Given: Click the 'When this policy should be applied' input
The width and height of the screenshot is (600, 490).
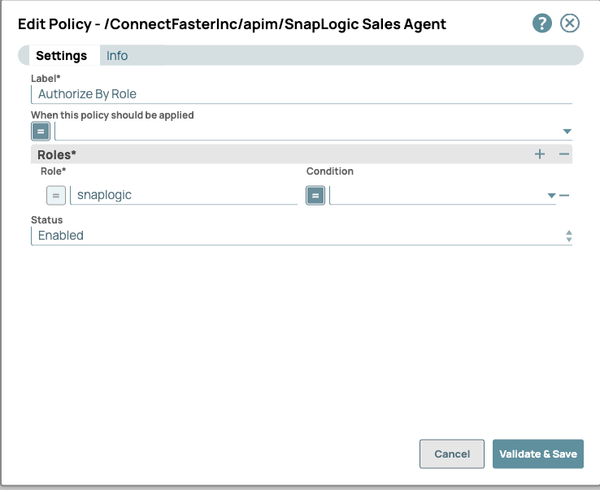Looking at the screenshot, I should pyautogui.click(x=305, y=131).
